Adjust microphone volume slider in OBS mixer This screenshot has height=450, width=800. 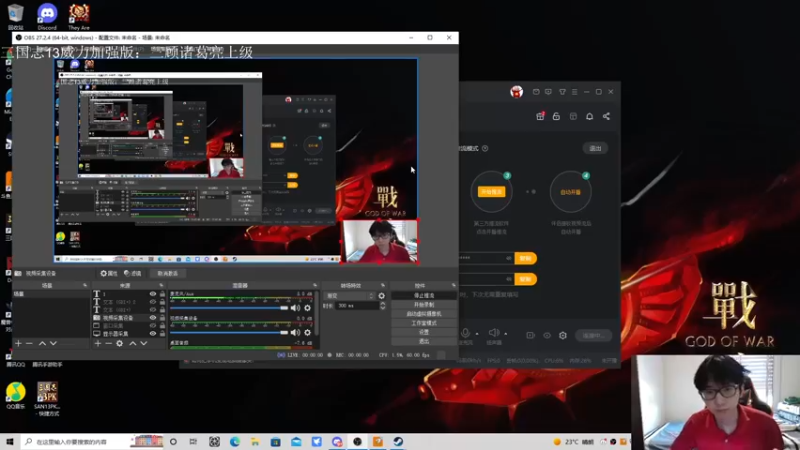click(x=229, y=308)
